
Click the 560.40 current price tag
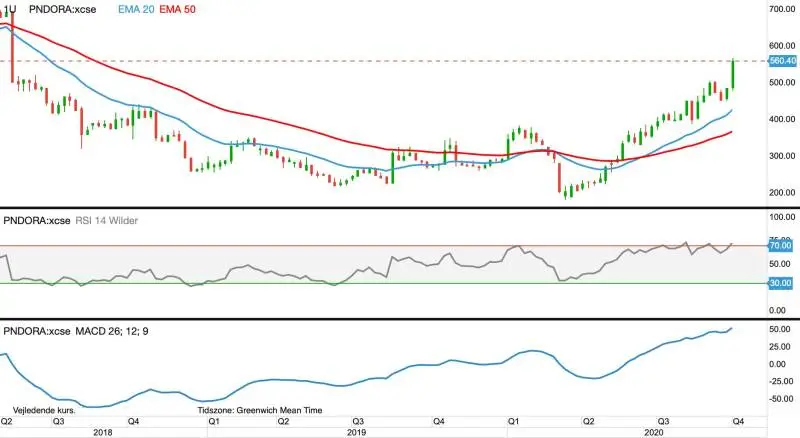(x=783, y=61)
